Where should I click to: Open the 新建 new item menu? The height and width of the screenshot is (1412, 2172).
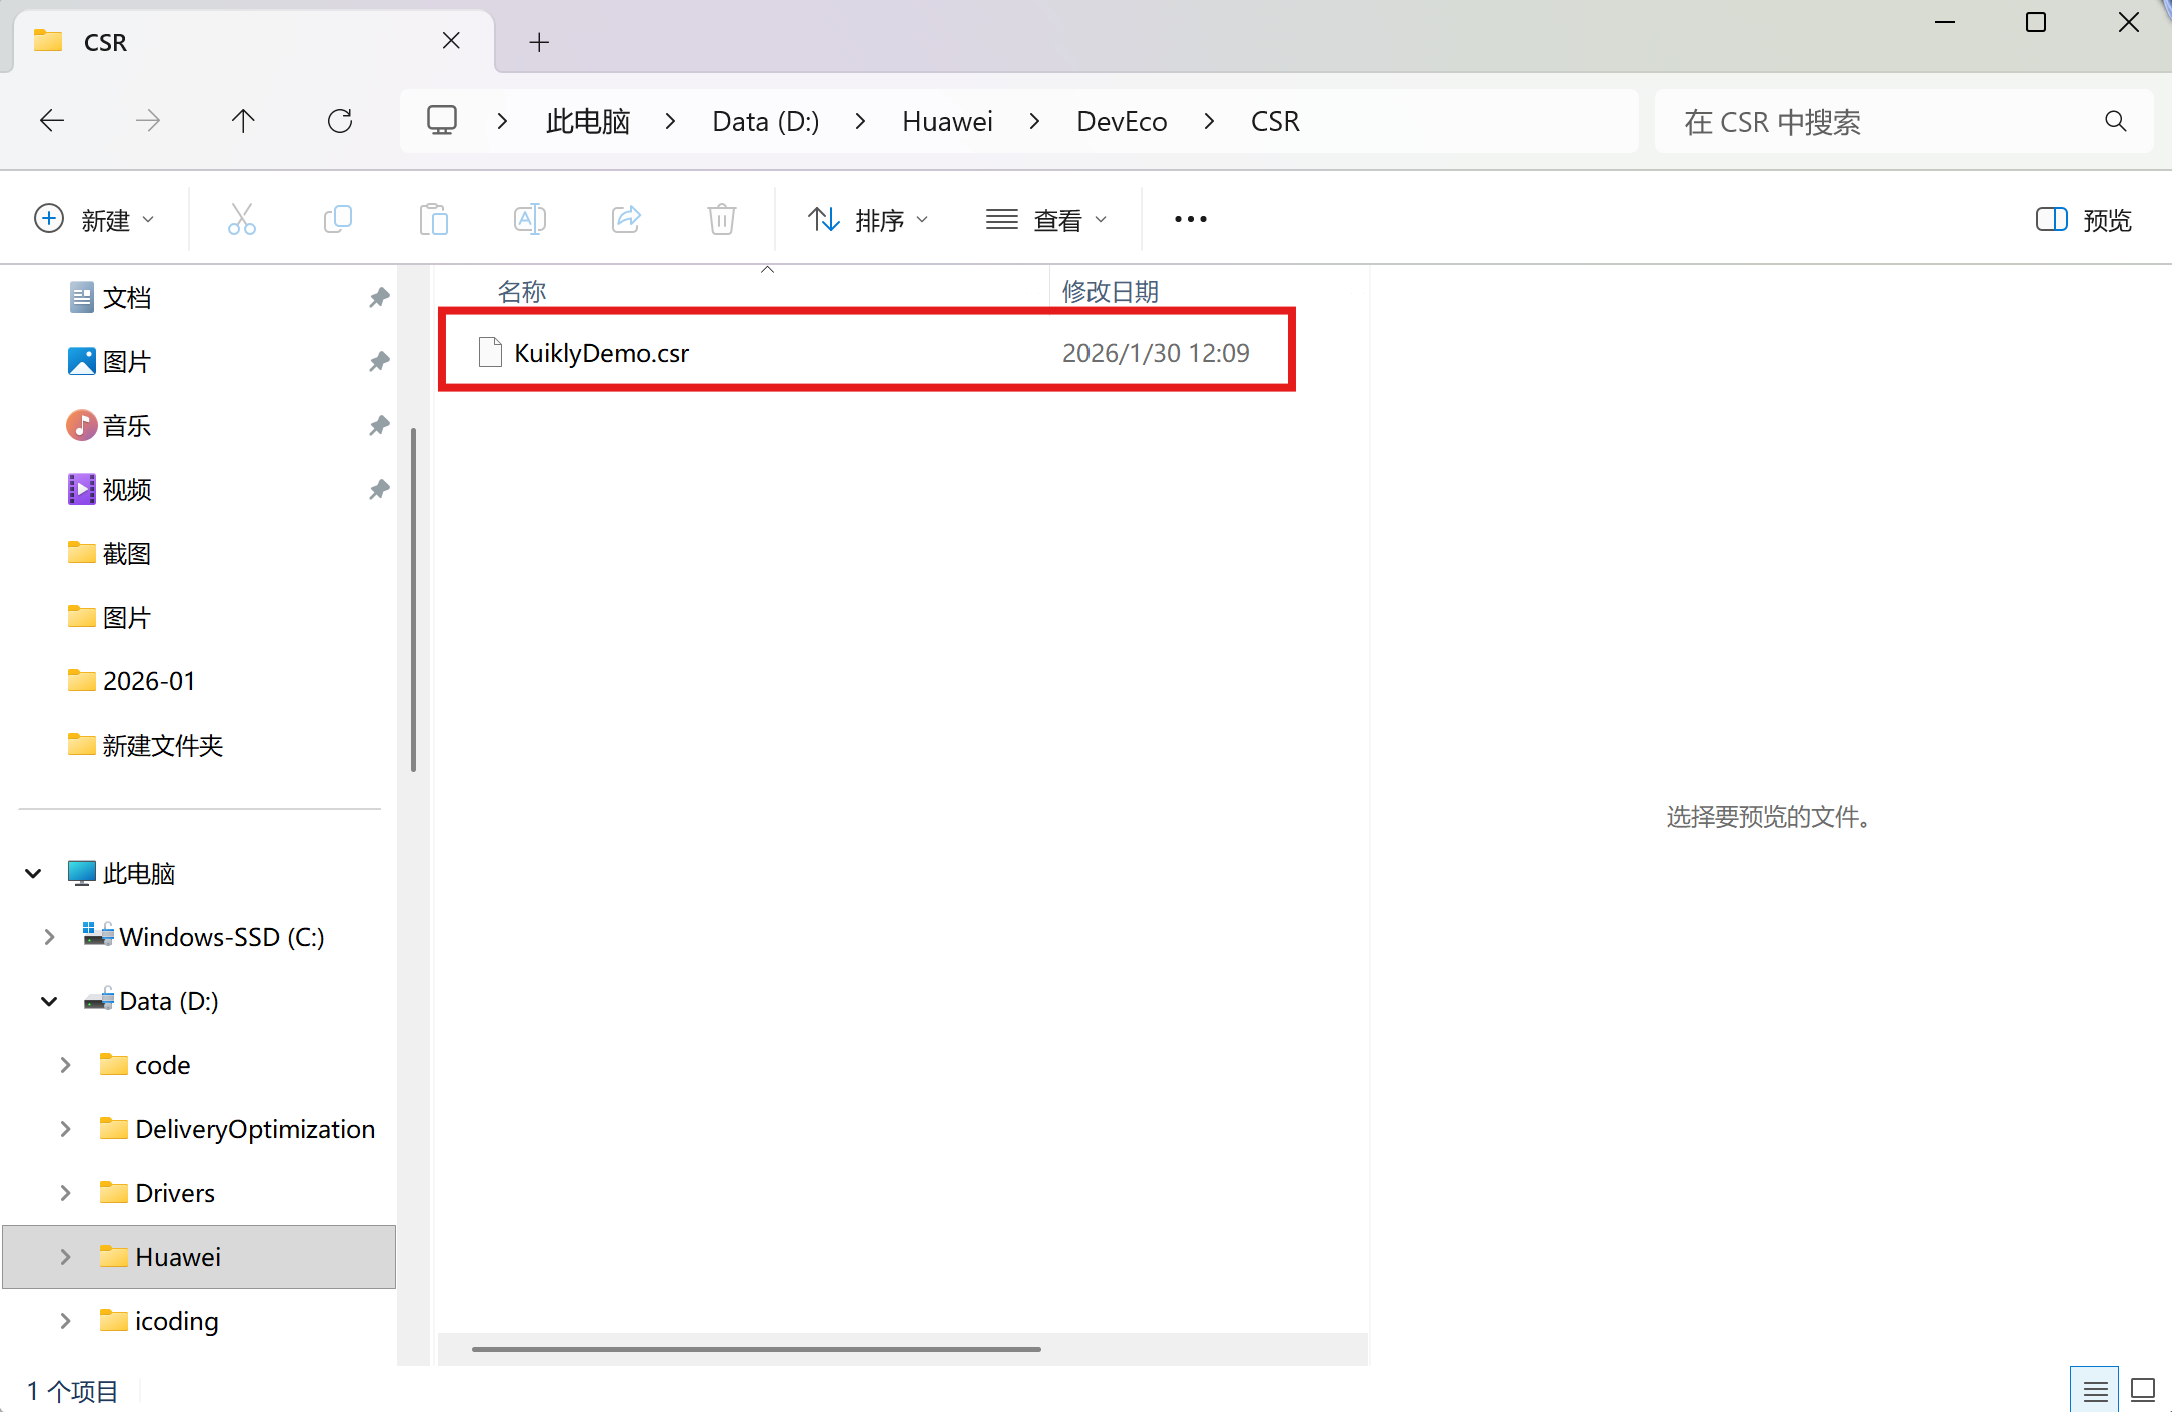pyautogui.click(x=94, y=220)
